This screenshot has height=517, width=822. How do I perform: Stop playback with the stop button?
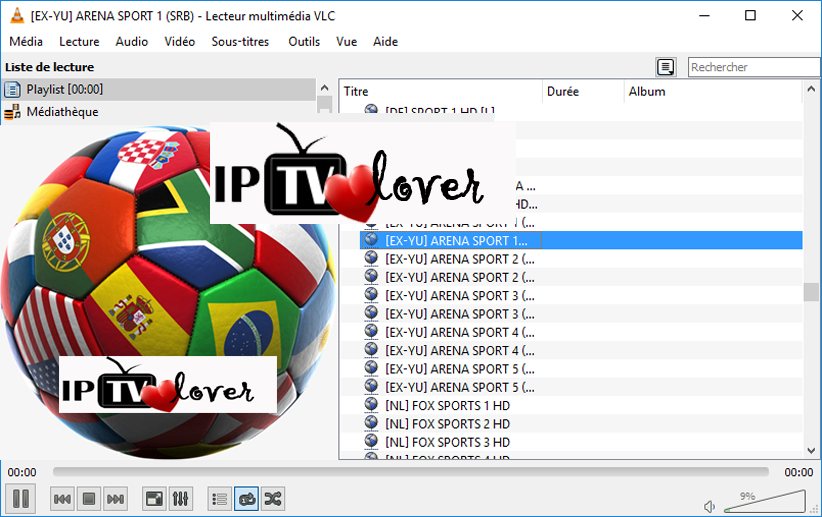pos(89,499)
